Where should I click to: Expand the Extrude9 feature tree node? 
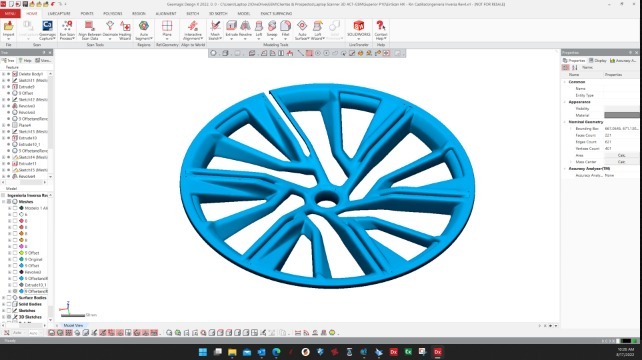[x=3, y=87]
